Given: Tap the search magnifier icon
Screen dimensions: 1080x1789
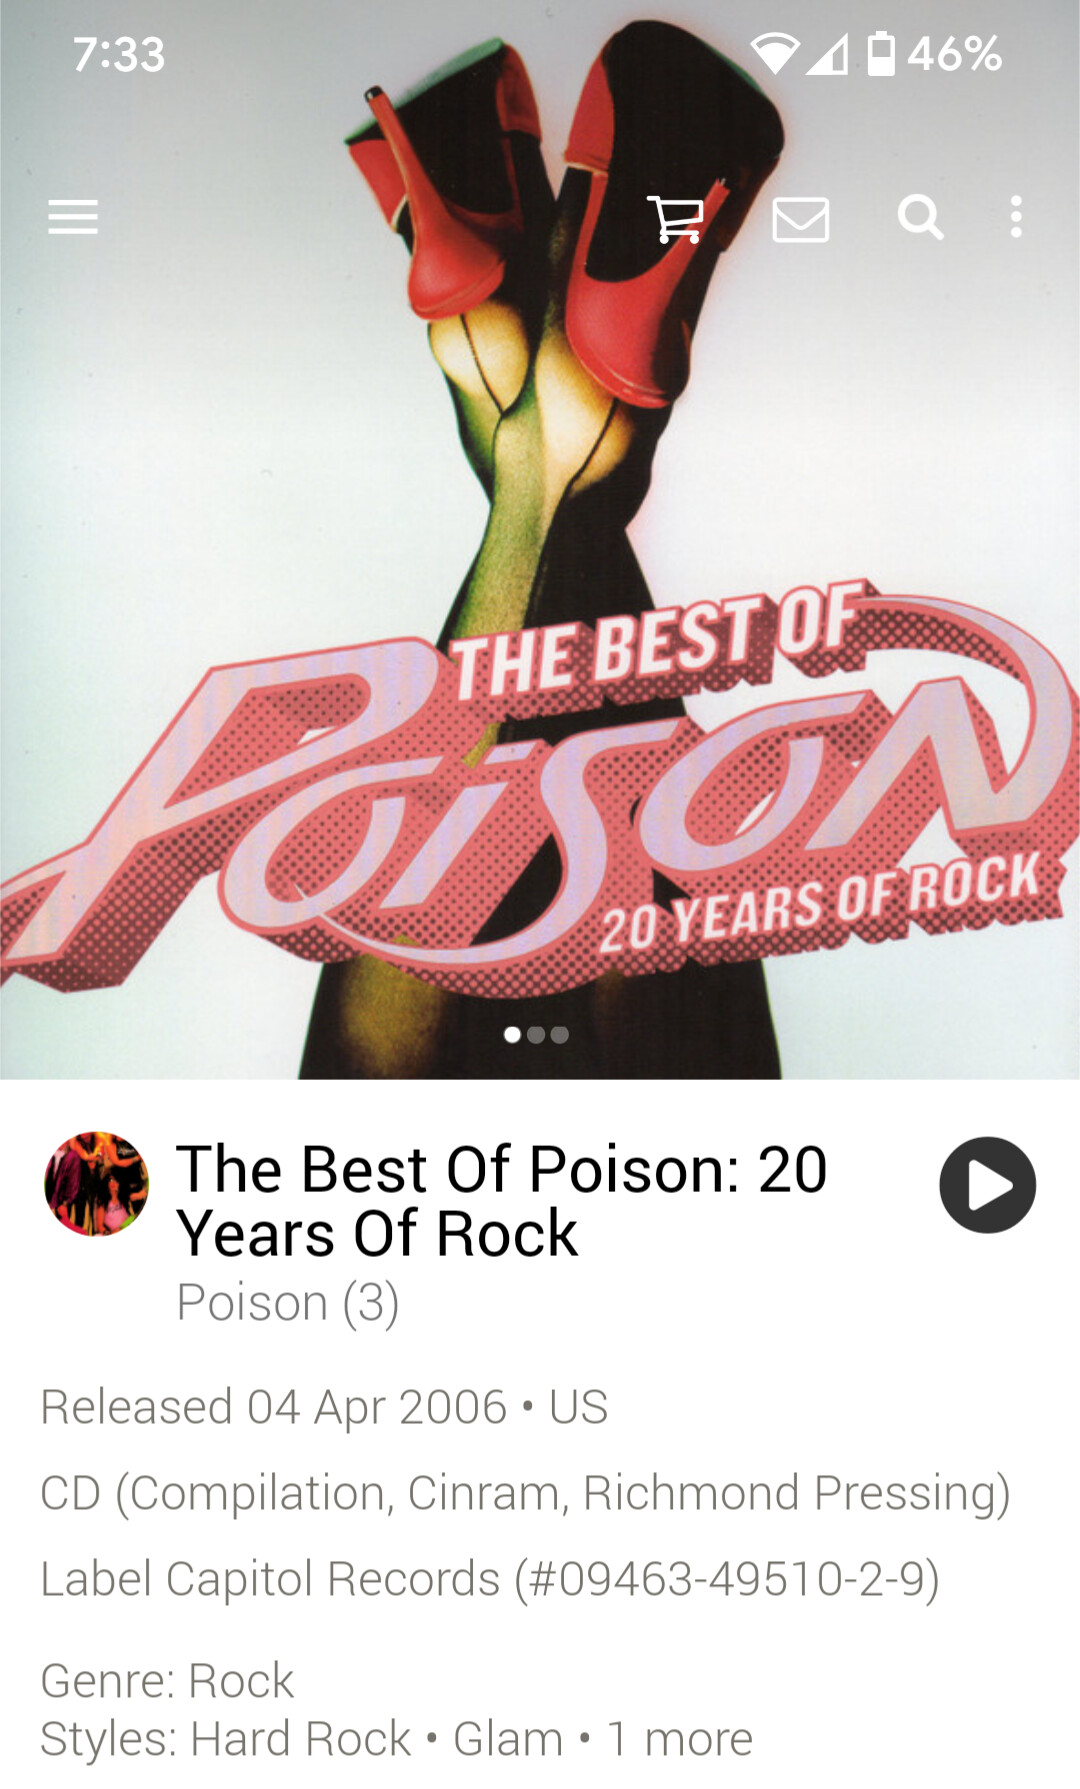Looking at the screenshot, I should 920,217.
